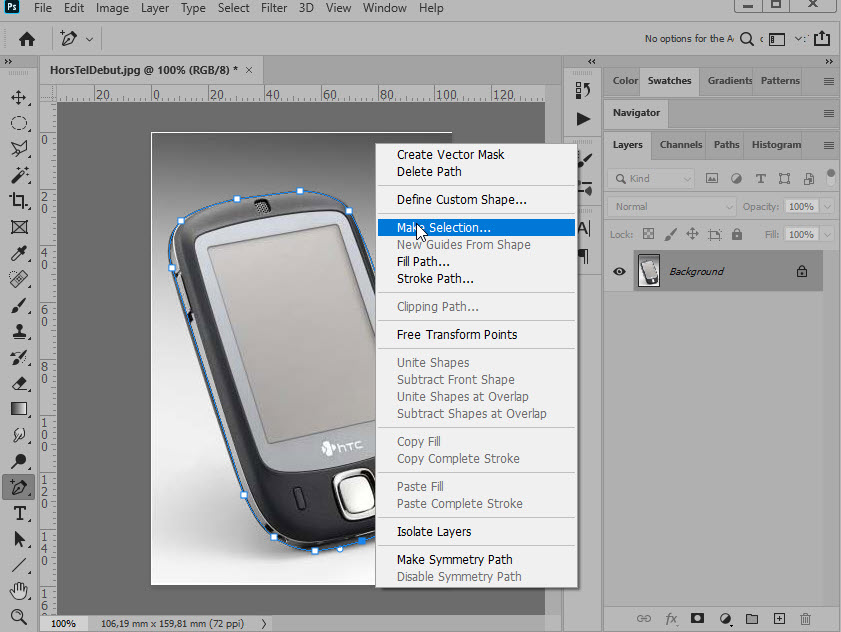Delete layer with the trash button
841x632 pixels.
pyautogui.click(x=805, y=619)
